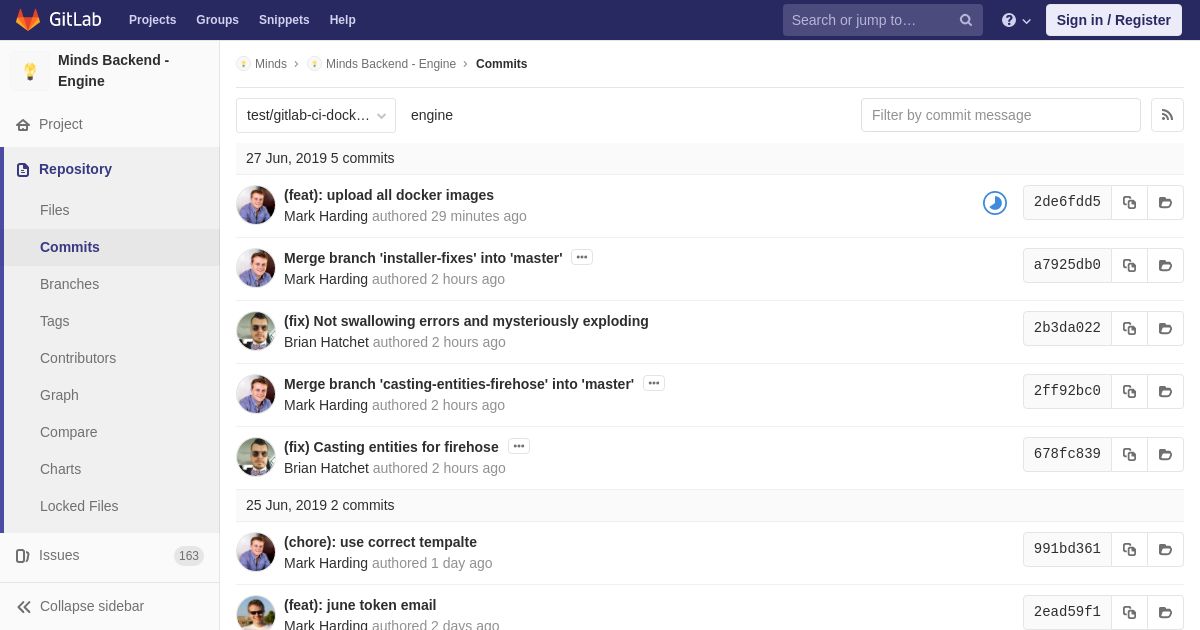Expand description of Merge branch 'casting-entities-firehose' commit
This screenshot has height=630, width=1200.
pyautogui.click(x=654, y=383)
